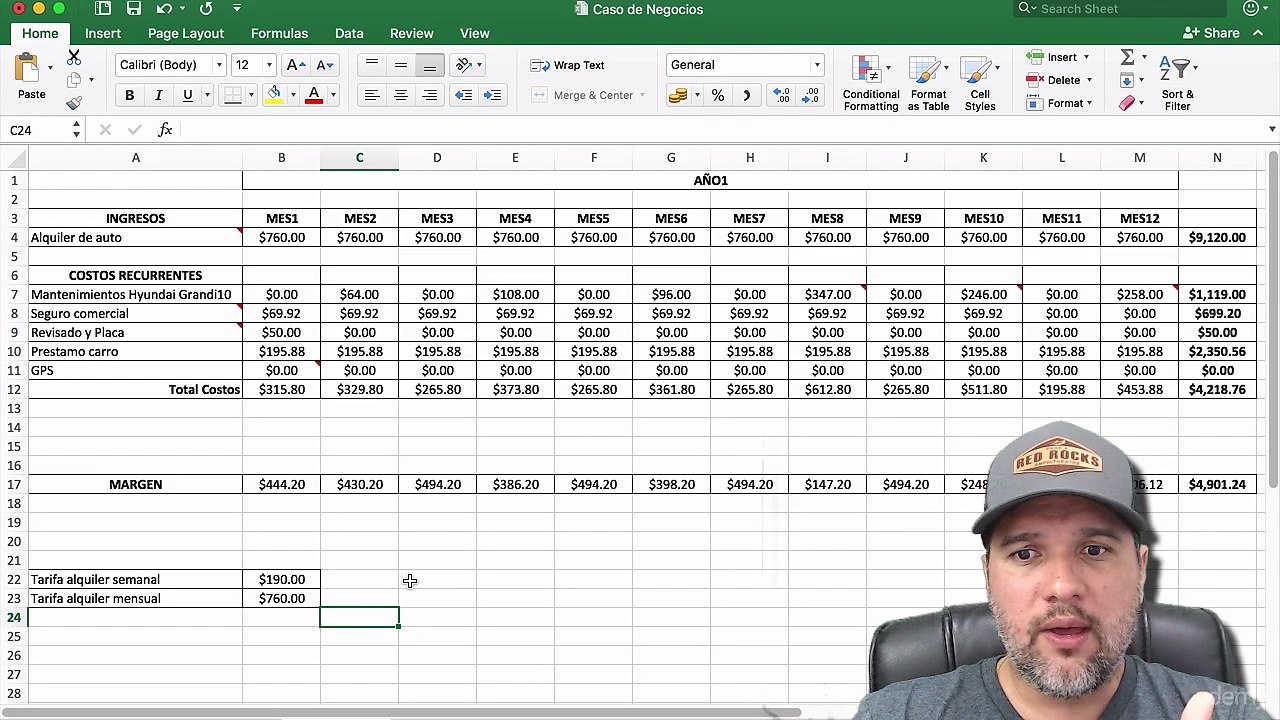Toggle Italic formatting
The image size is (1280, 720).
coord(158,95)
